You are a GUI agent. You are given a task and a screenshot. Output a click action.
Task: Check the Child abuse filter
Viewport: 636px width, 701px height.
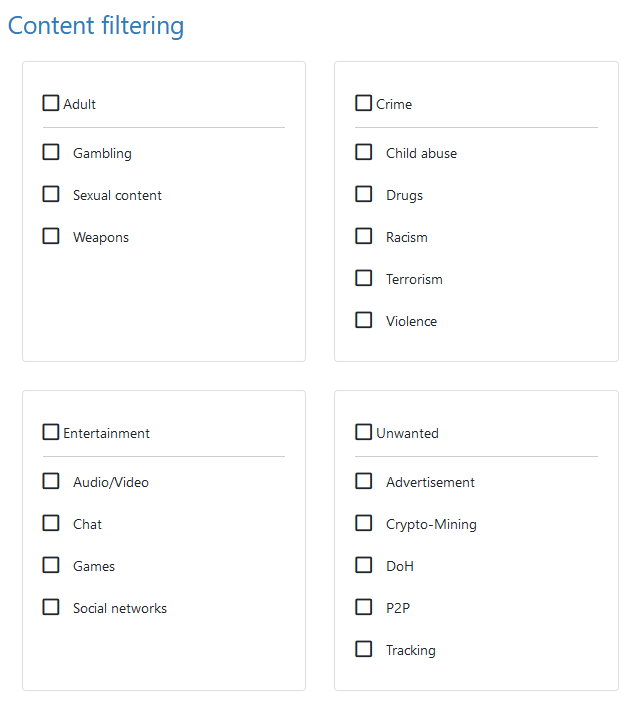tap(364, 152)
